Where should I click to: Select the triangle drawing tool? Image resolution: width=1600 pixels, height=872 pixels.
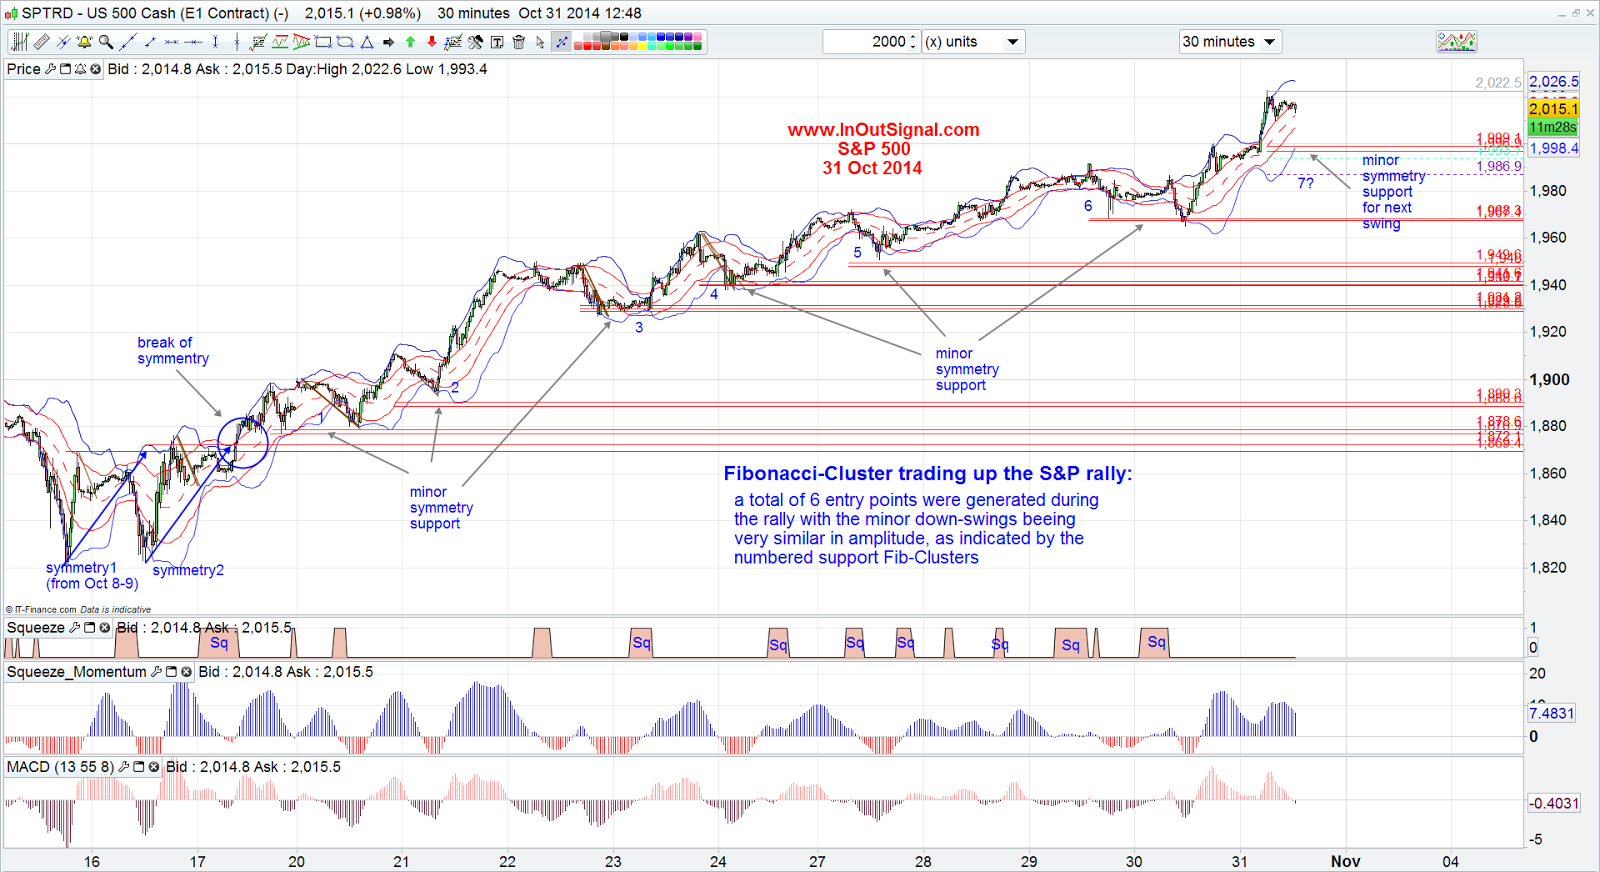pos(367,42)
